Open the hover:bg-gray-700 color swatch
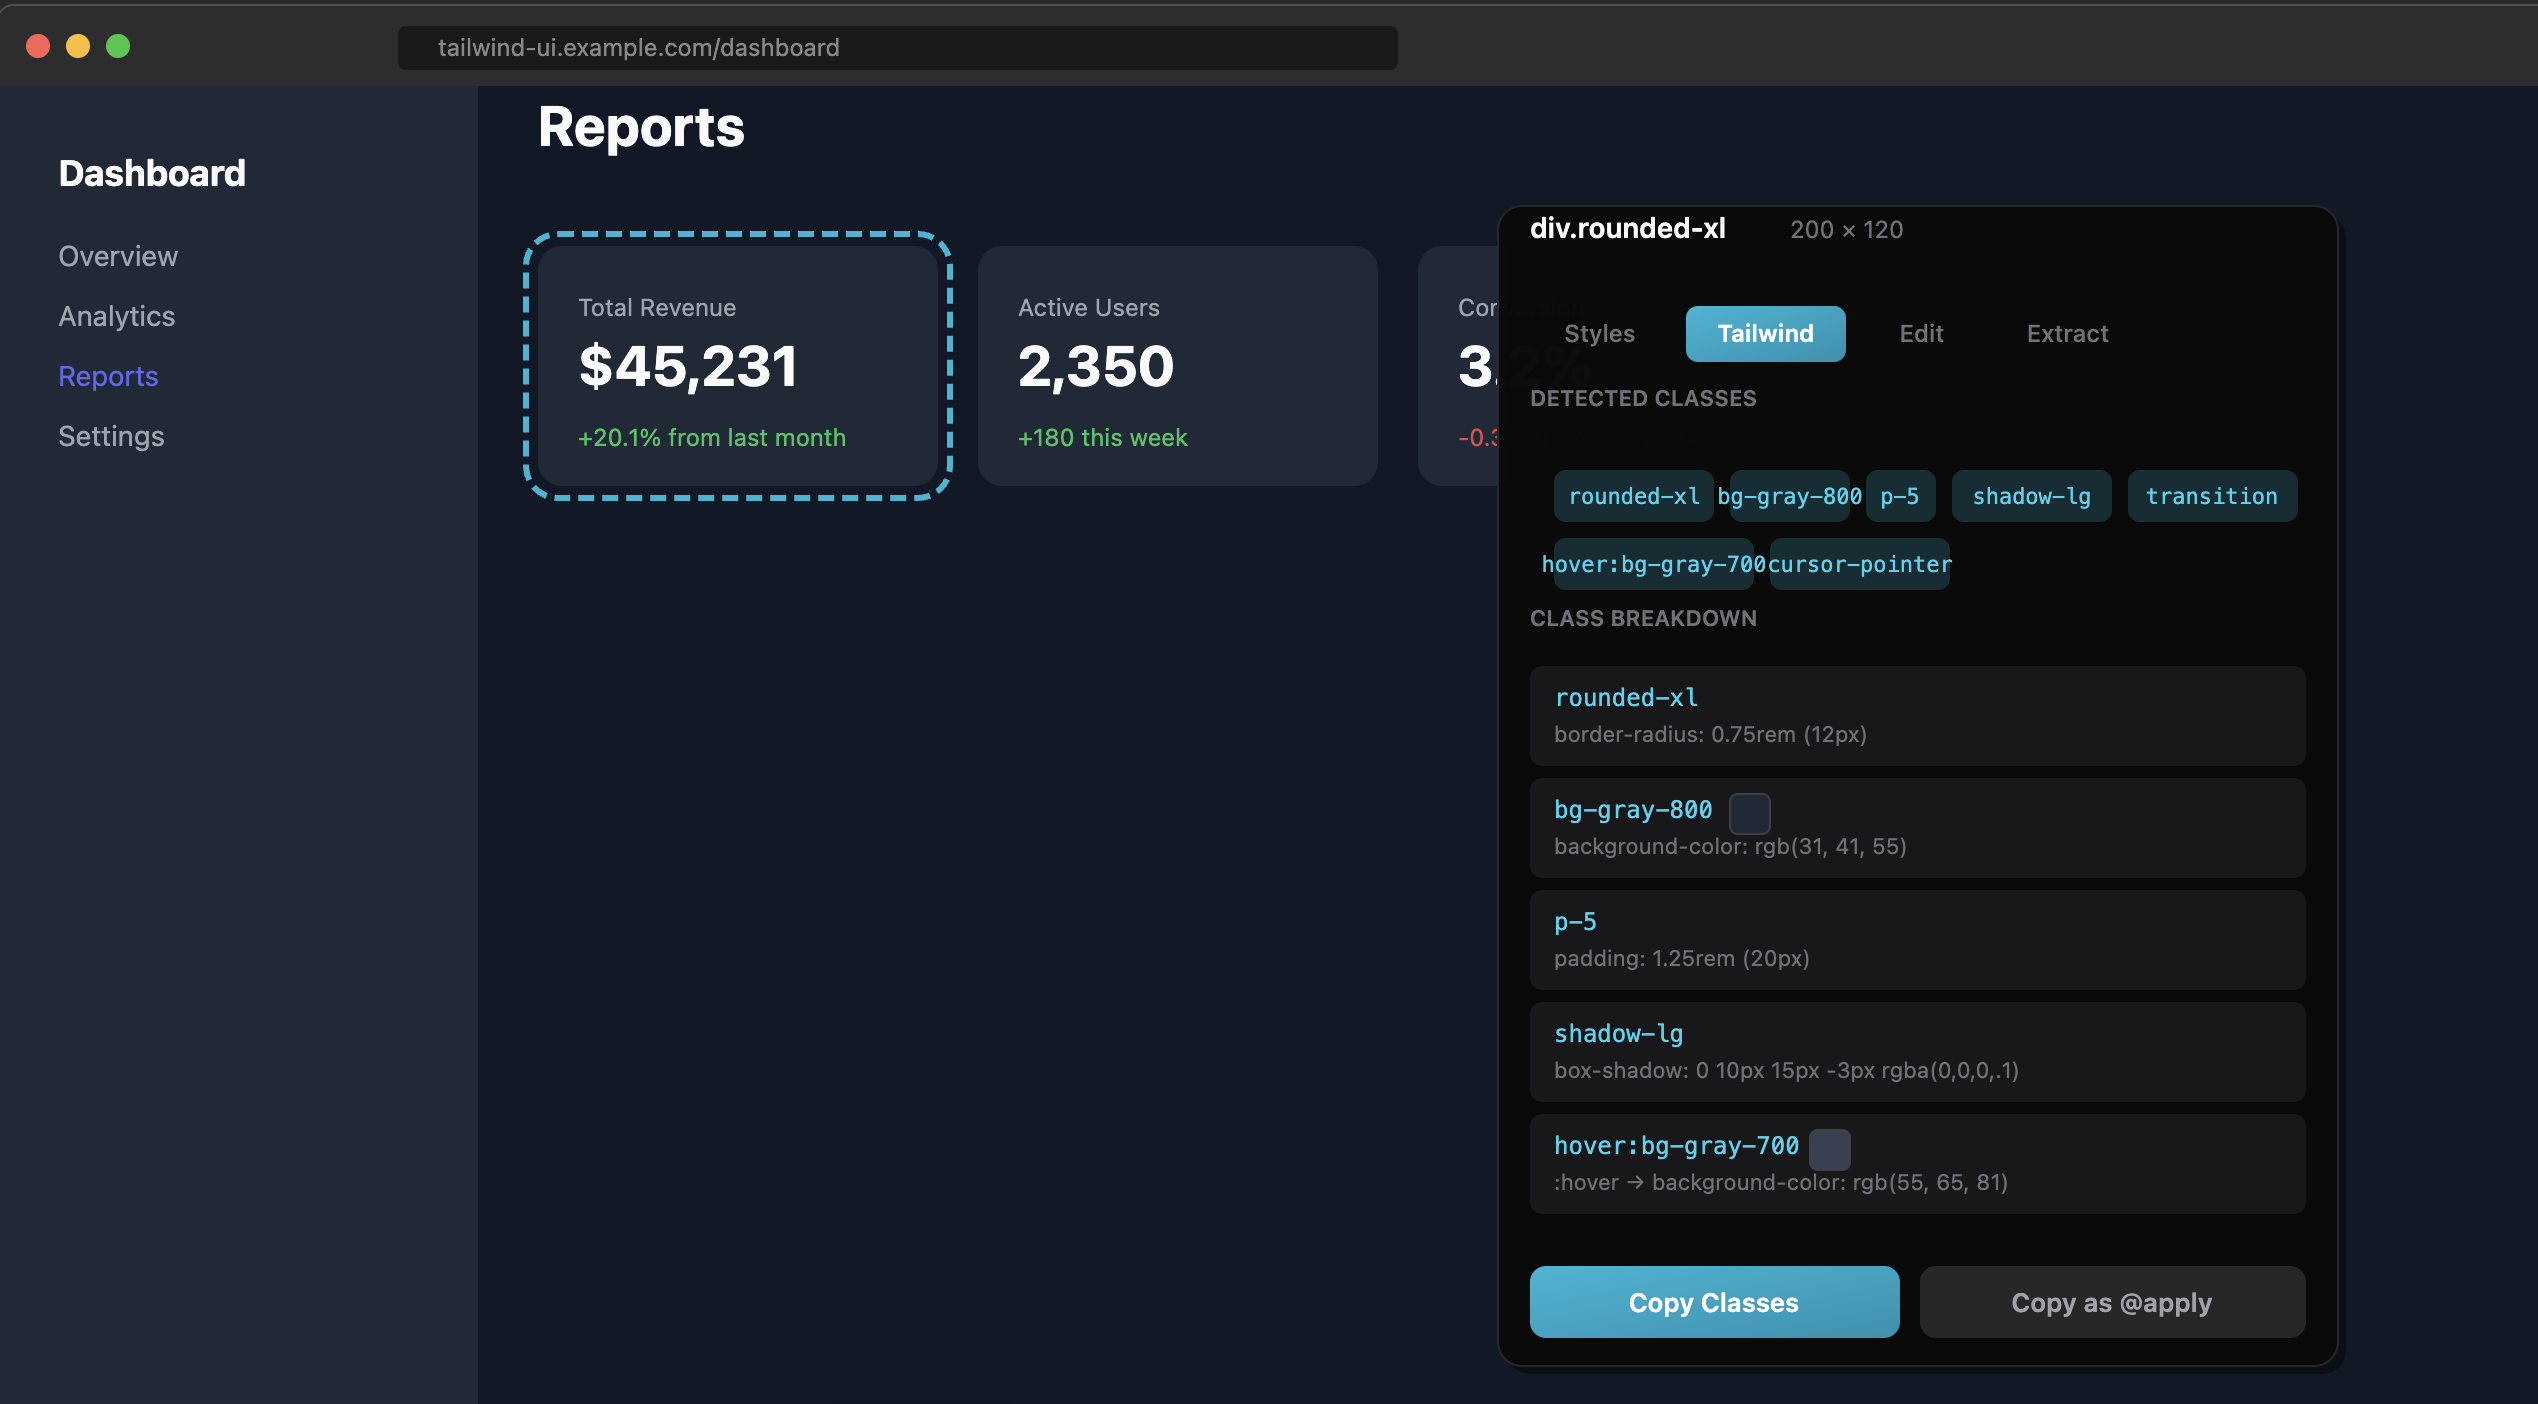2538x1404 pixels. coord(1830,1150)
